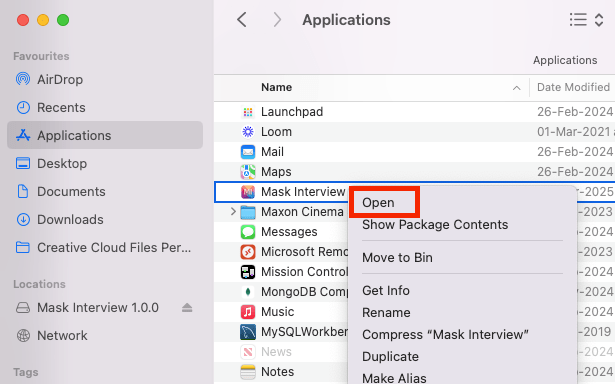Click the Locations section heading

point(39,284)
